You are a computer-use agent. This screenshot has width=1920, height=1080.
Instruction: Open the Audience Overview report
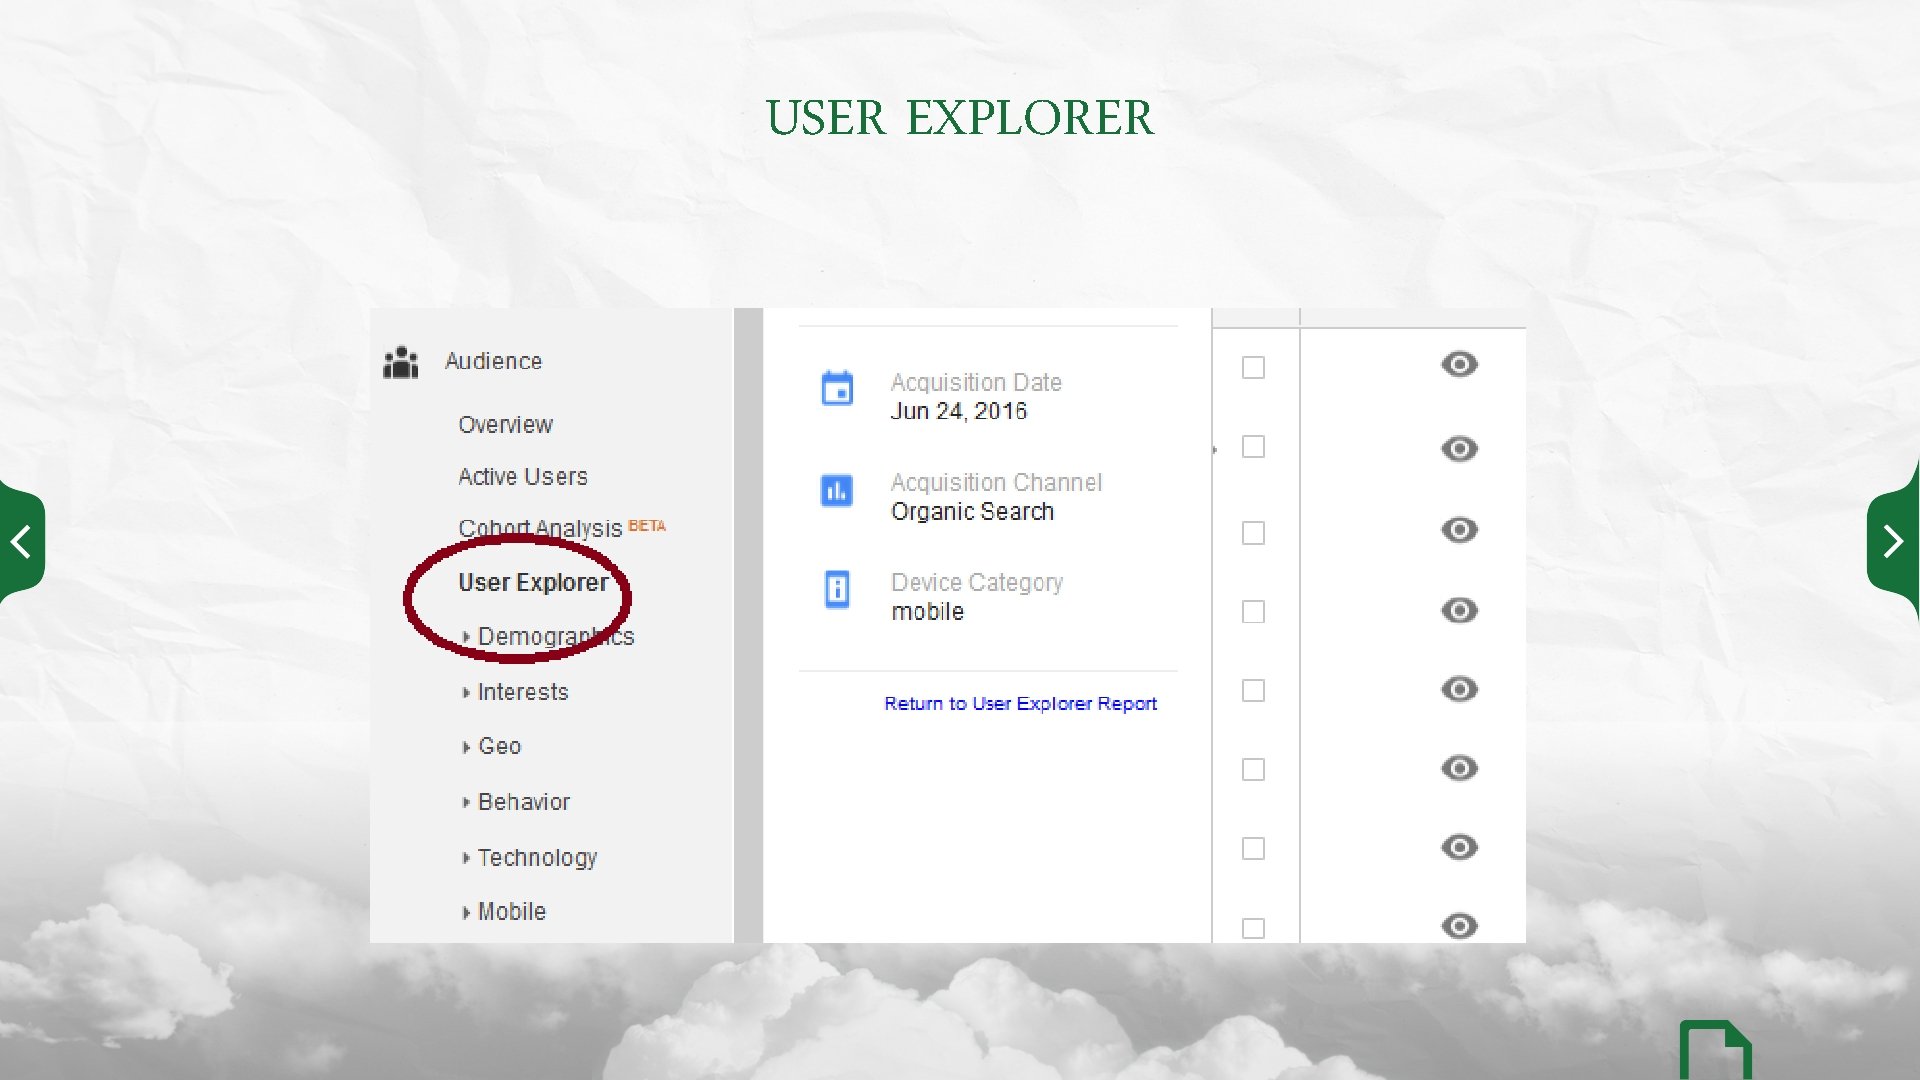tap(505, 425)
